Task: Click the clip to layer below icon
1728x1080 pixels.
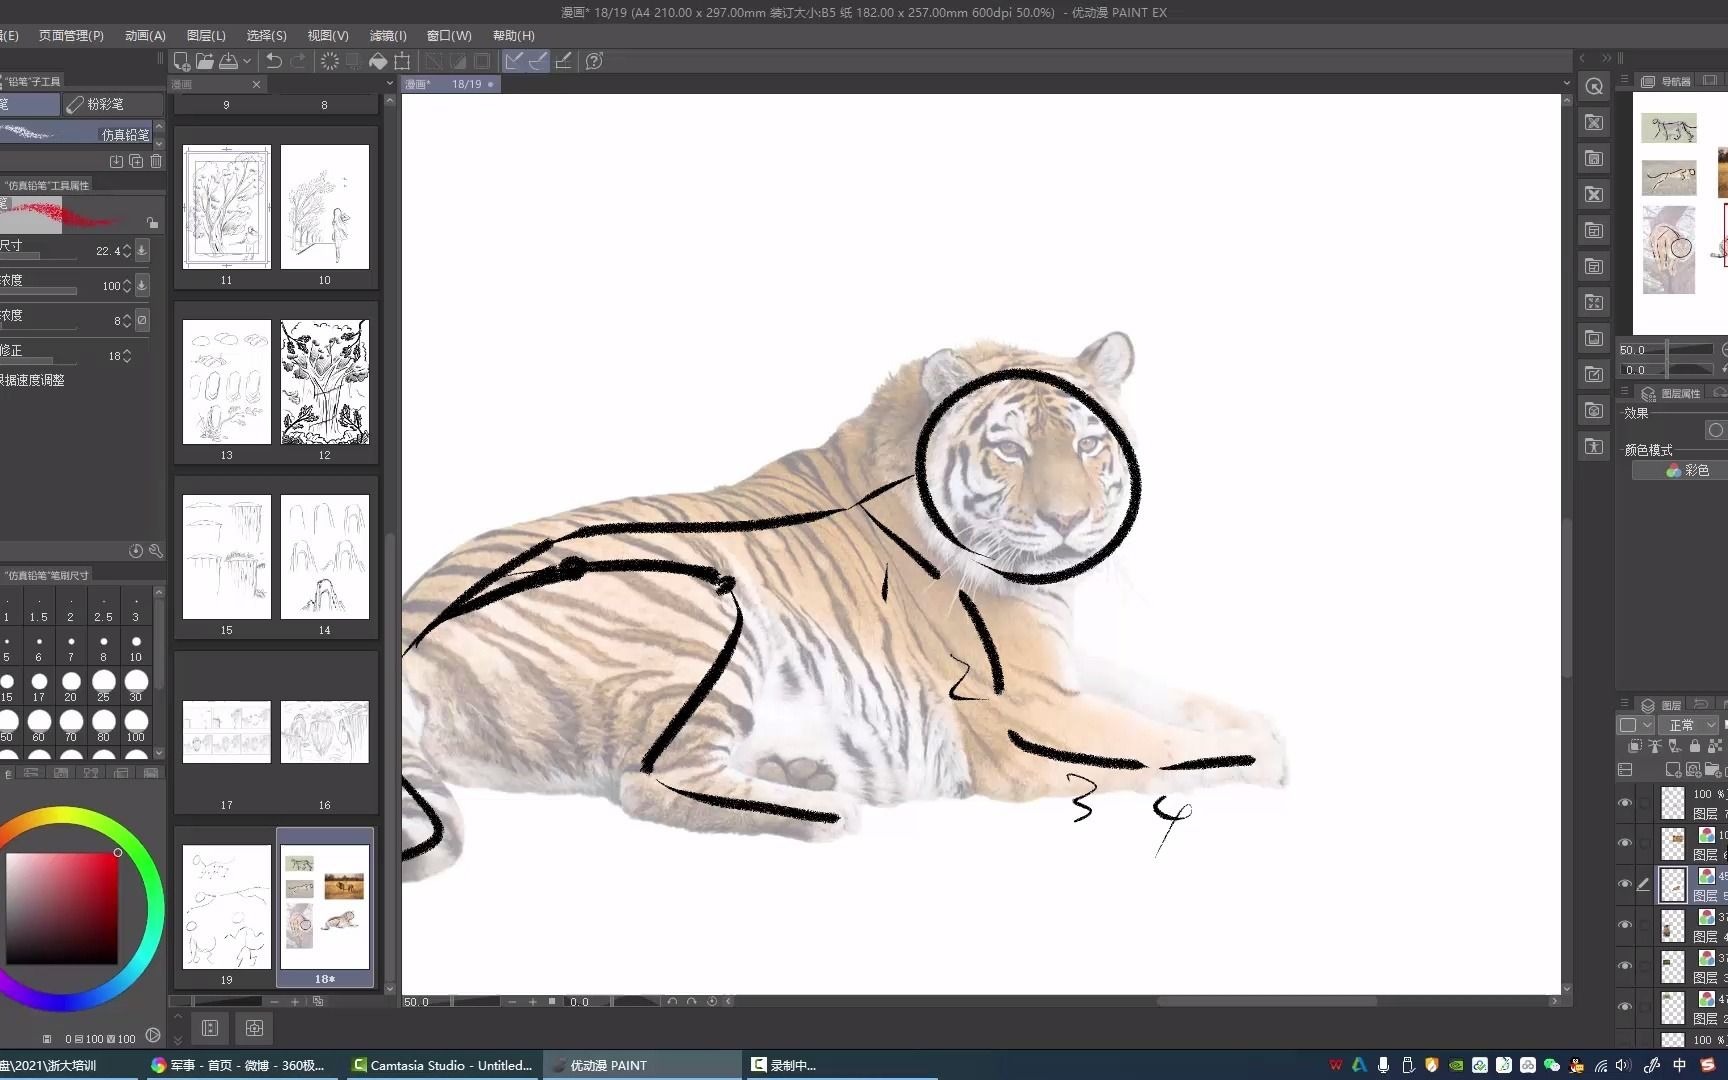Action: [x=1635, y=746]
